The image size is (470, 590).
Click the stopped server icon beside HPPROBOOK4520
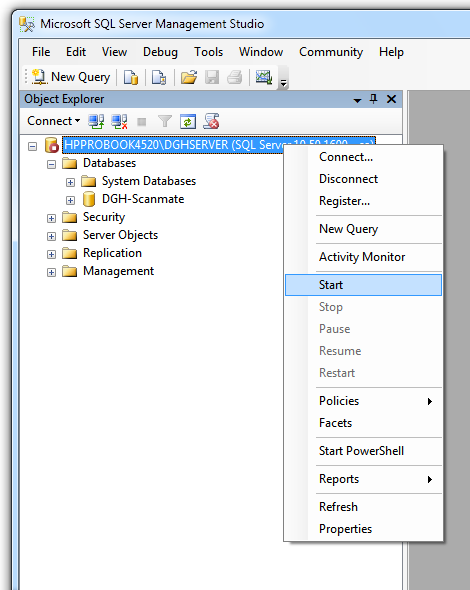[x=52, y=145]
